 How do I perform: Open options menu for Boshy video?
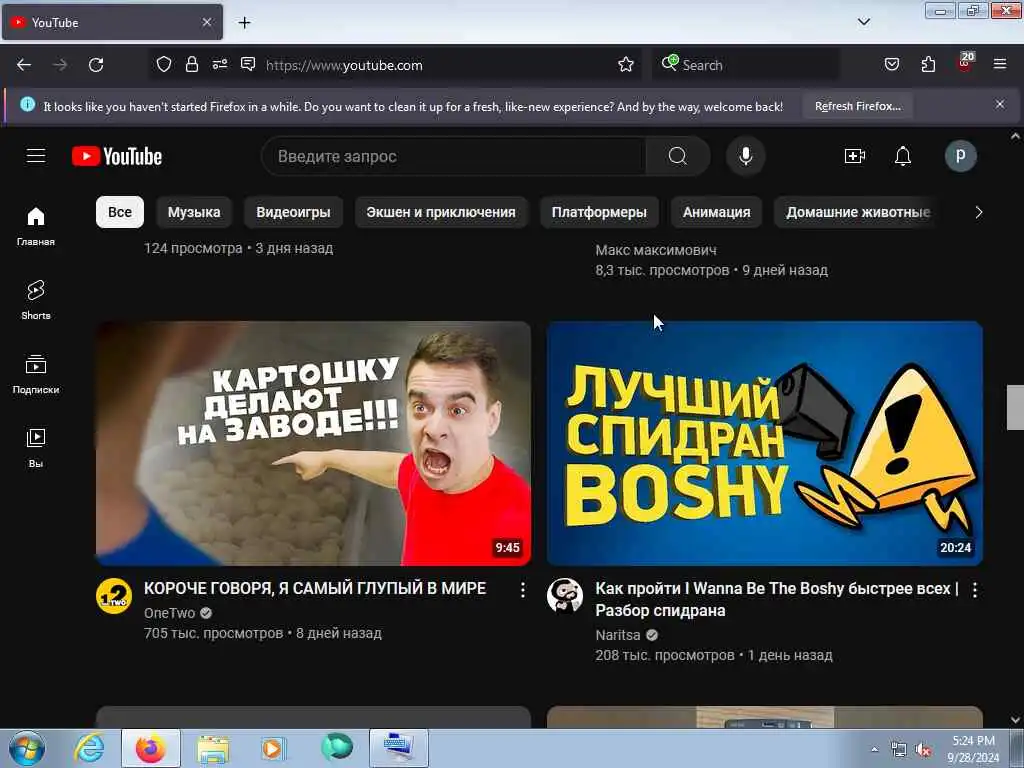[974, 590]
